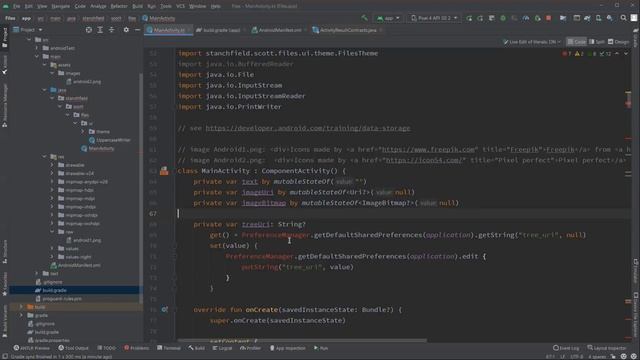Open the Layout Inspector button at bottom right
Screen dimensions: 640x360
pyautogui.click(x=608, y=348)
